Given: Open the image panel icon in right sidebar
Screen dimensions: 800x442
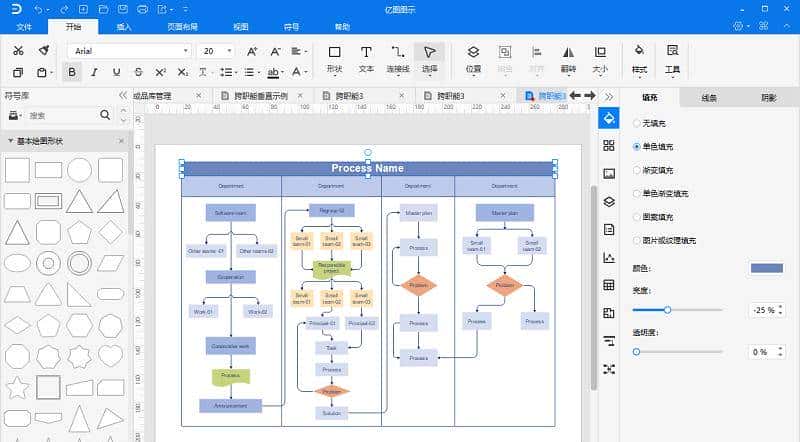Looking at the screenshot, I should [608, 173].
